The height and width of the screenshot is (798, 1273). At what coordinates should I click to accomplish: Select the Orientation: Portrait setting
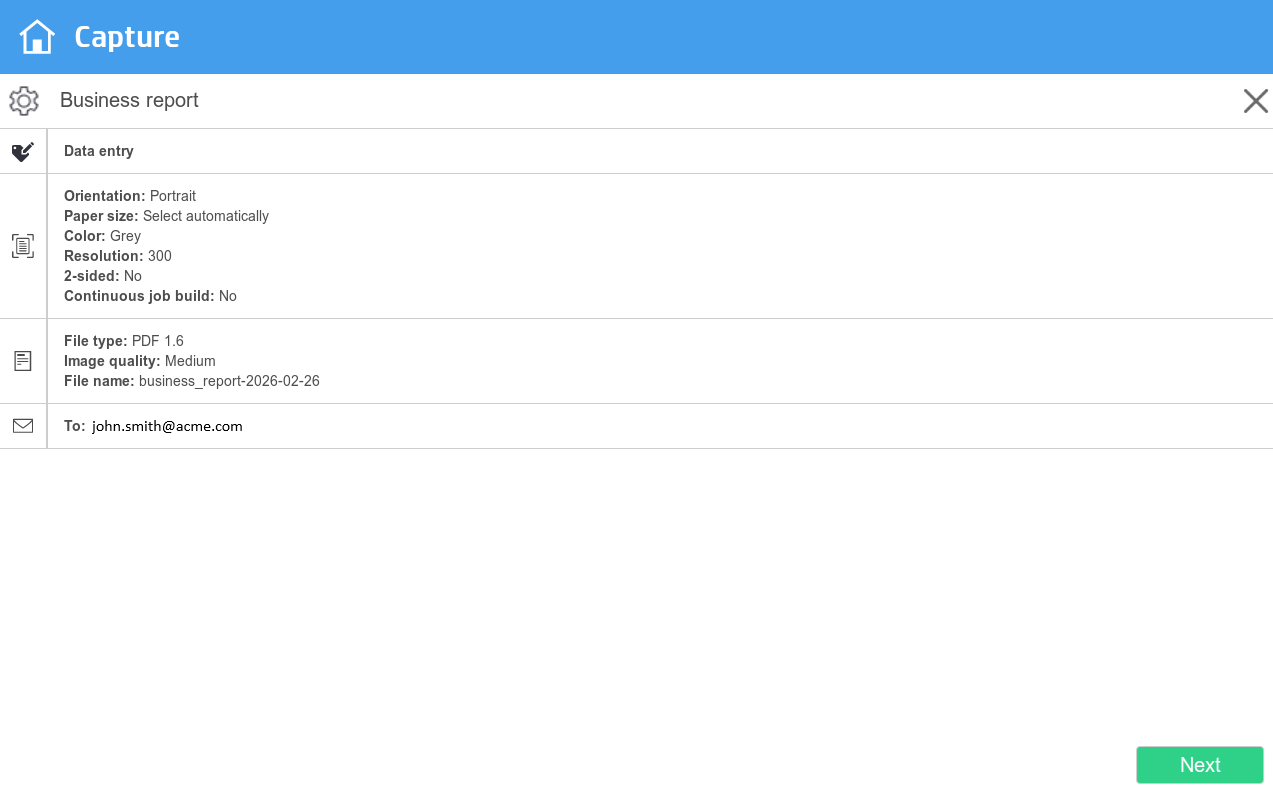pyautogui.click(x=130, y=196)
